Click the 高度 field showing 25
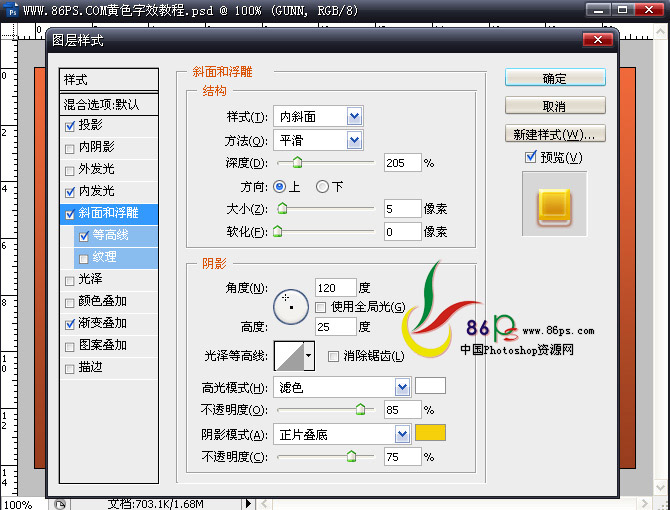 pos(335,327)
